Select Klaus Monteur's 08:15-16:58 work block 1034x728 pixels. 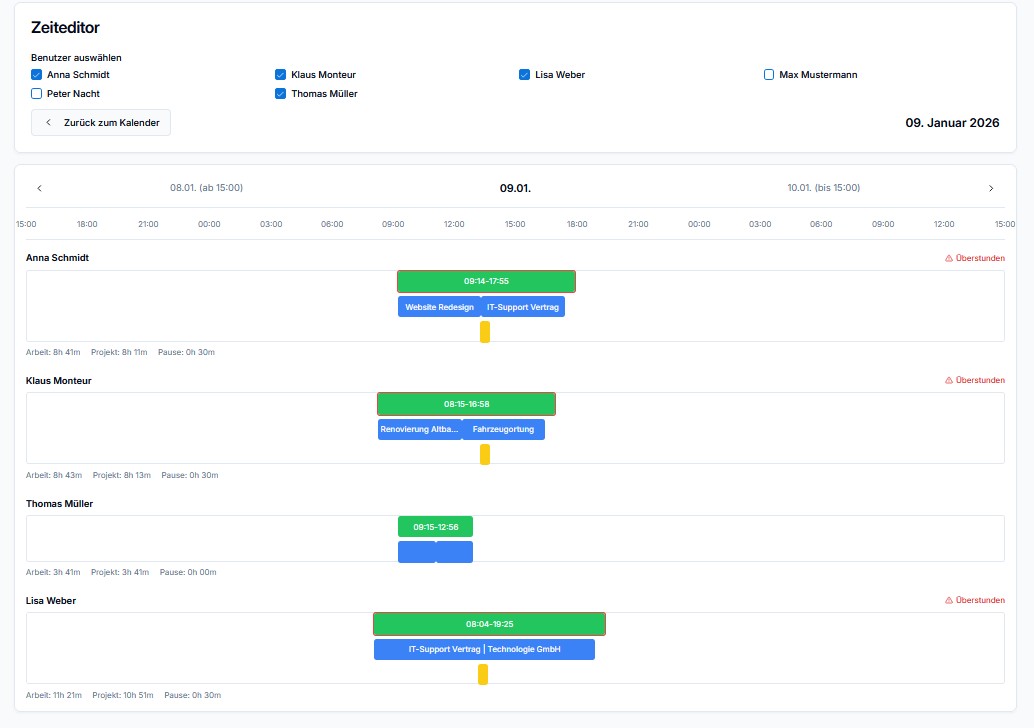[x=466, y=404]
